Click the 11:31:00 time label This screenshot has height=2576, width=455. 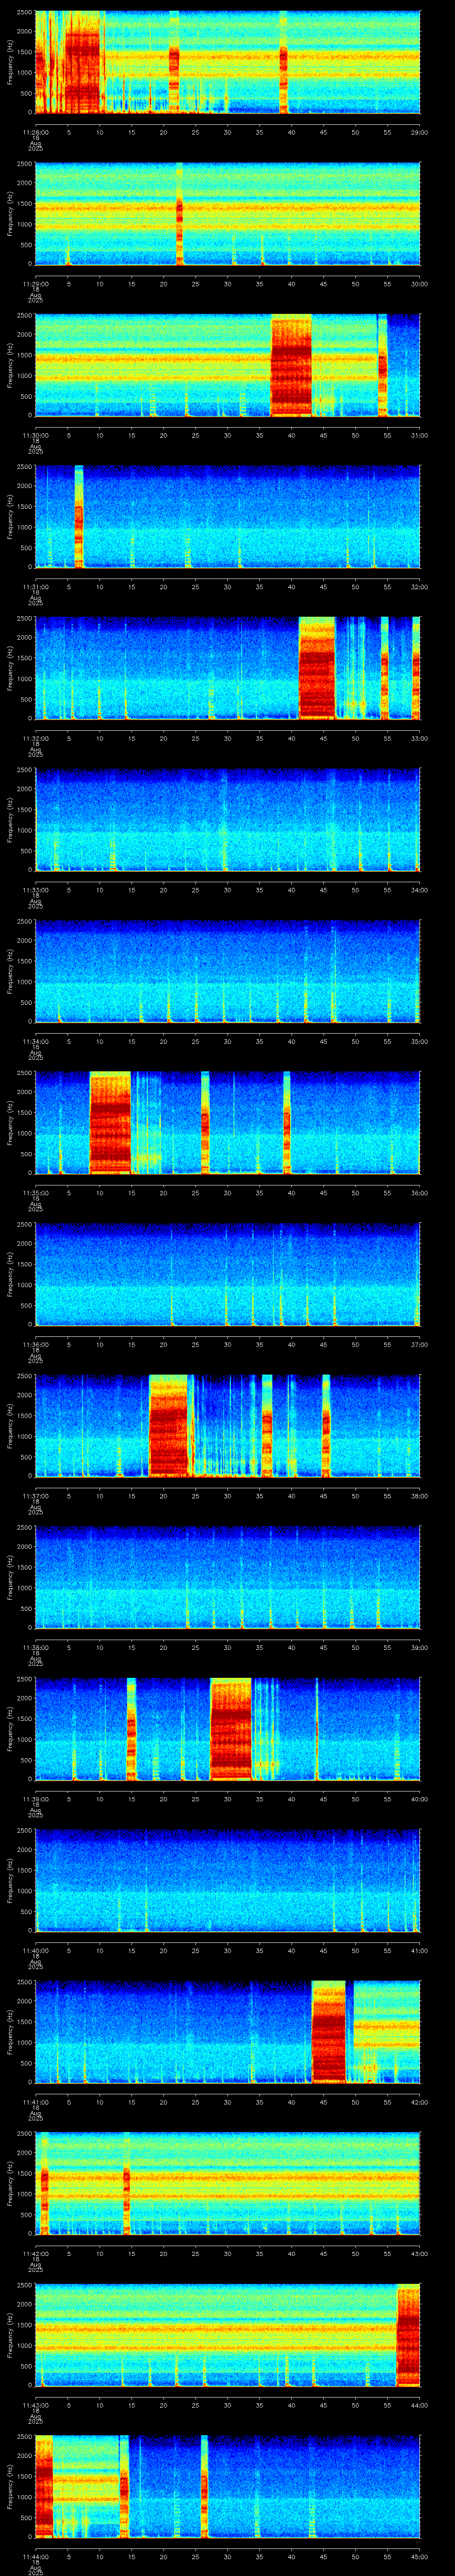[35, 586]
